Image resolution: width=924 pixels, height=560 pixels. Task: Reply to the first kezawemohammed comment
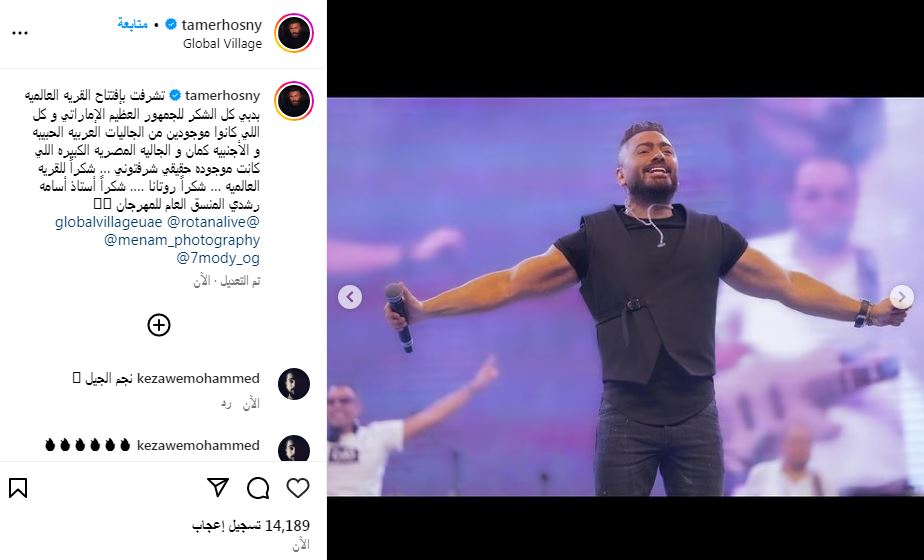226,404
